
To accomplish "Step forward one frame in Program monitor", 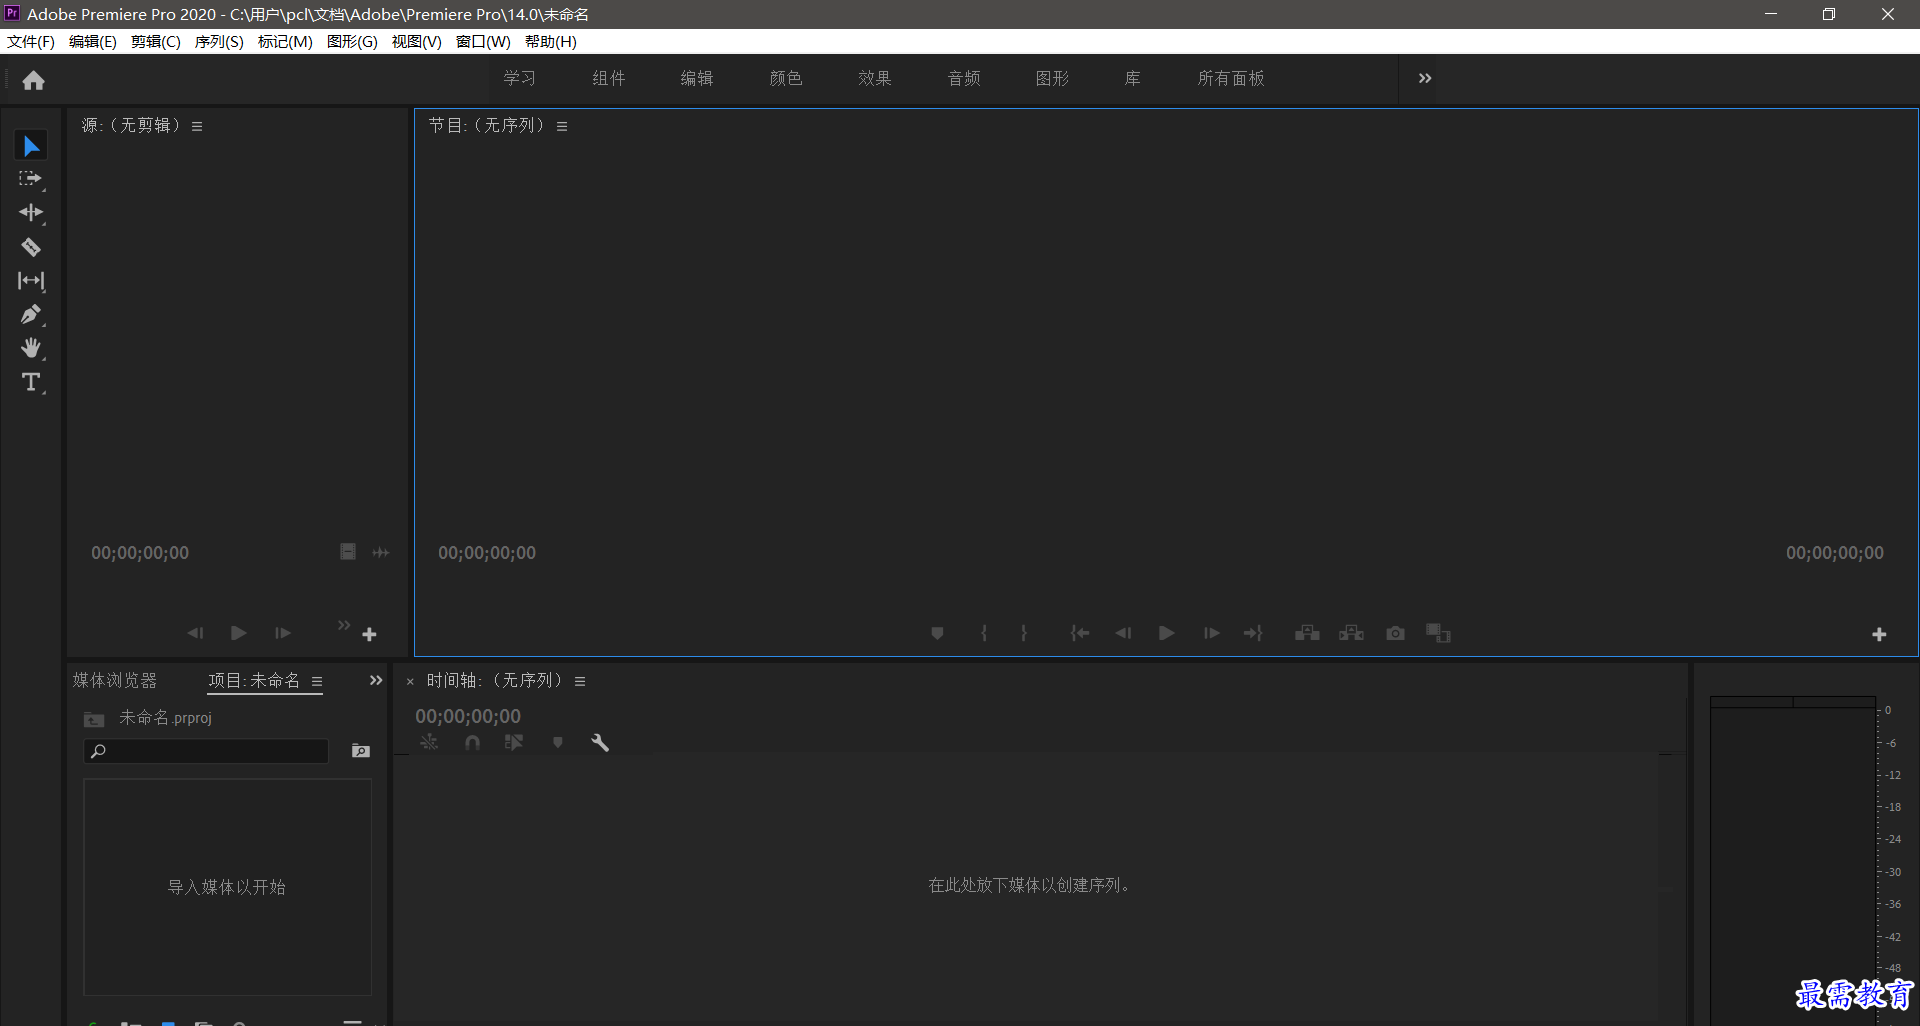I will pos(1211,633).
